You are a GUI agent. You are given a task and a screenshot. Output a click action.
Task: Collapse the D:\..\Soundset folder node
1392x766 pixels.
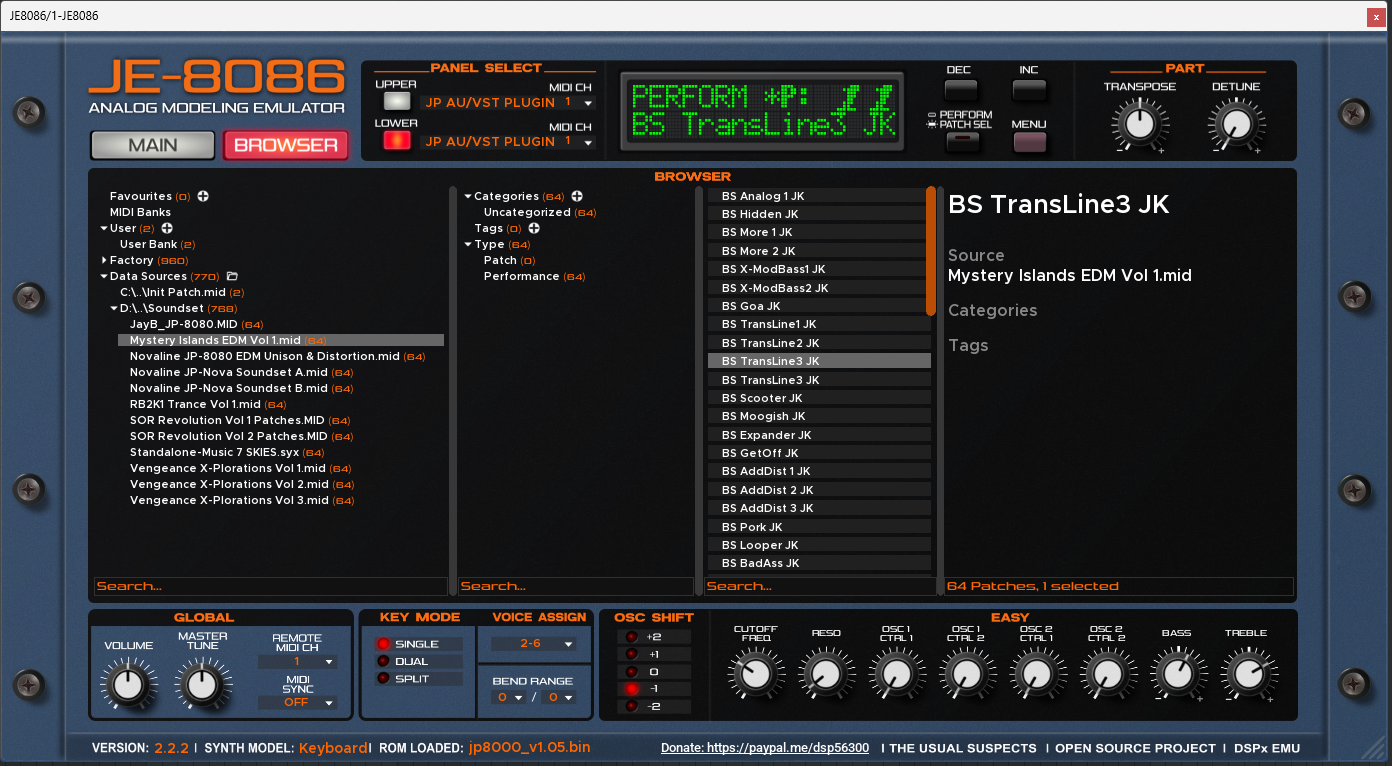tap(113, 309)
